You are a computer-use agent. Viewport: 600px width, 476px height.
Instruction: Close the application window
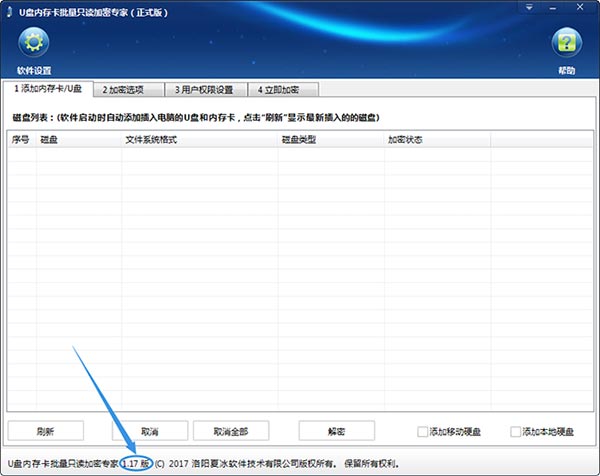pyautogui.click(x=580, y=7)
